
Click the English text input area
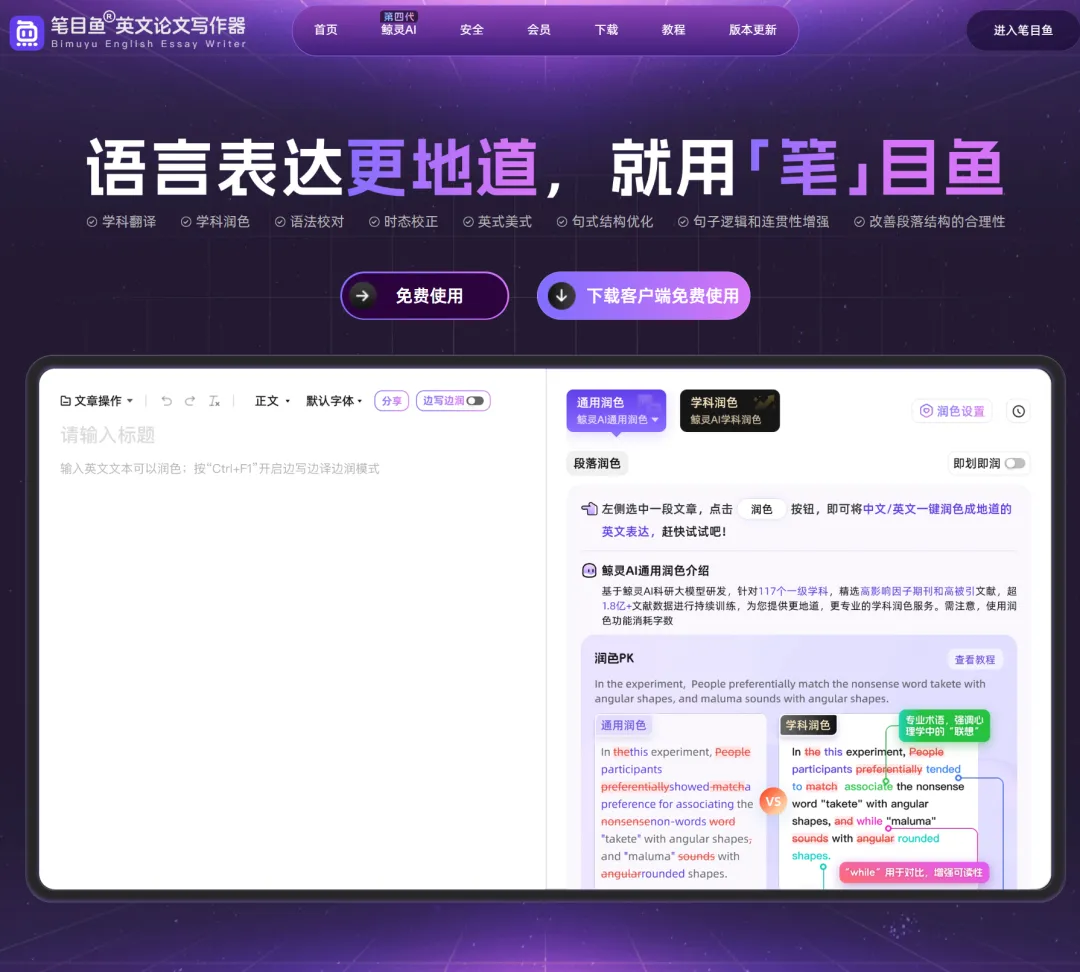220,468
